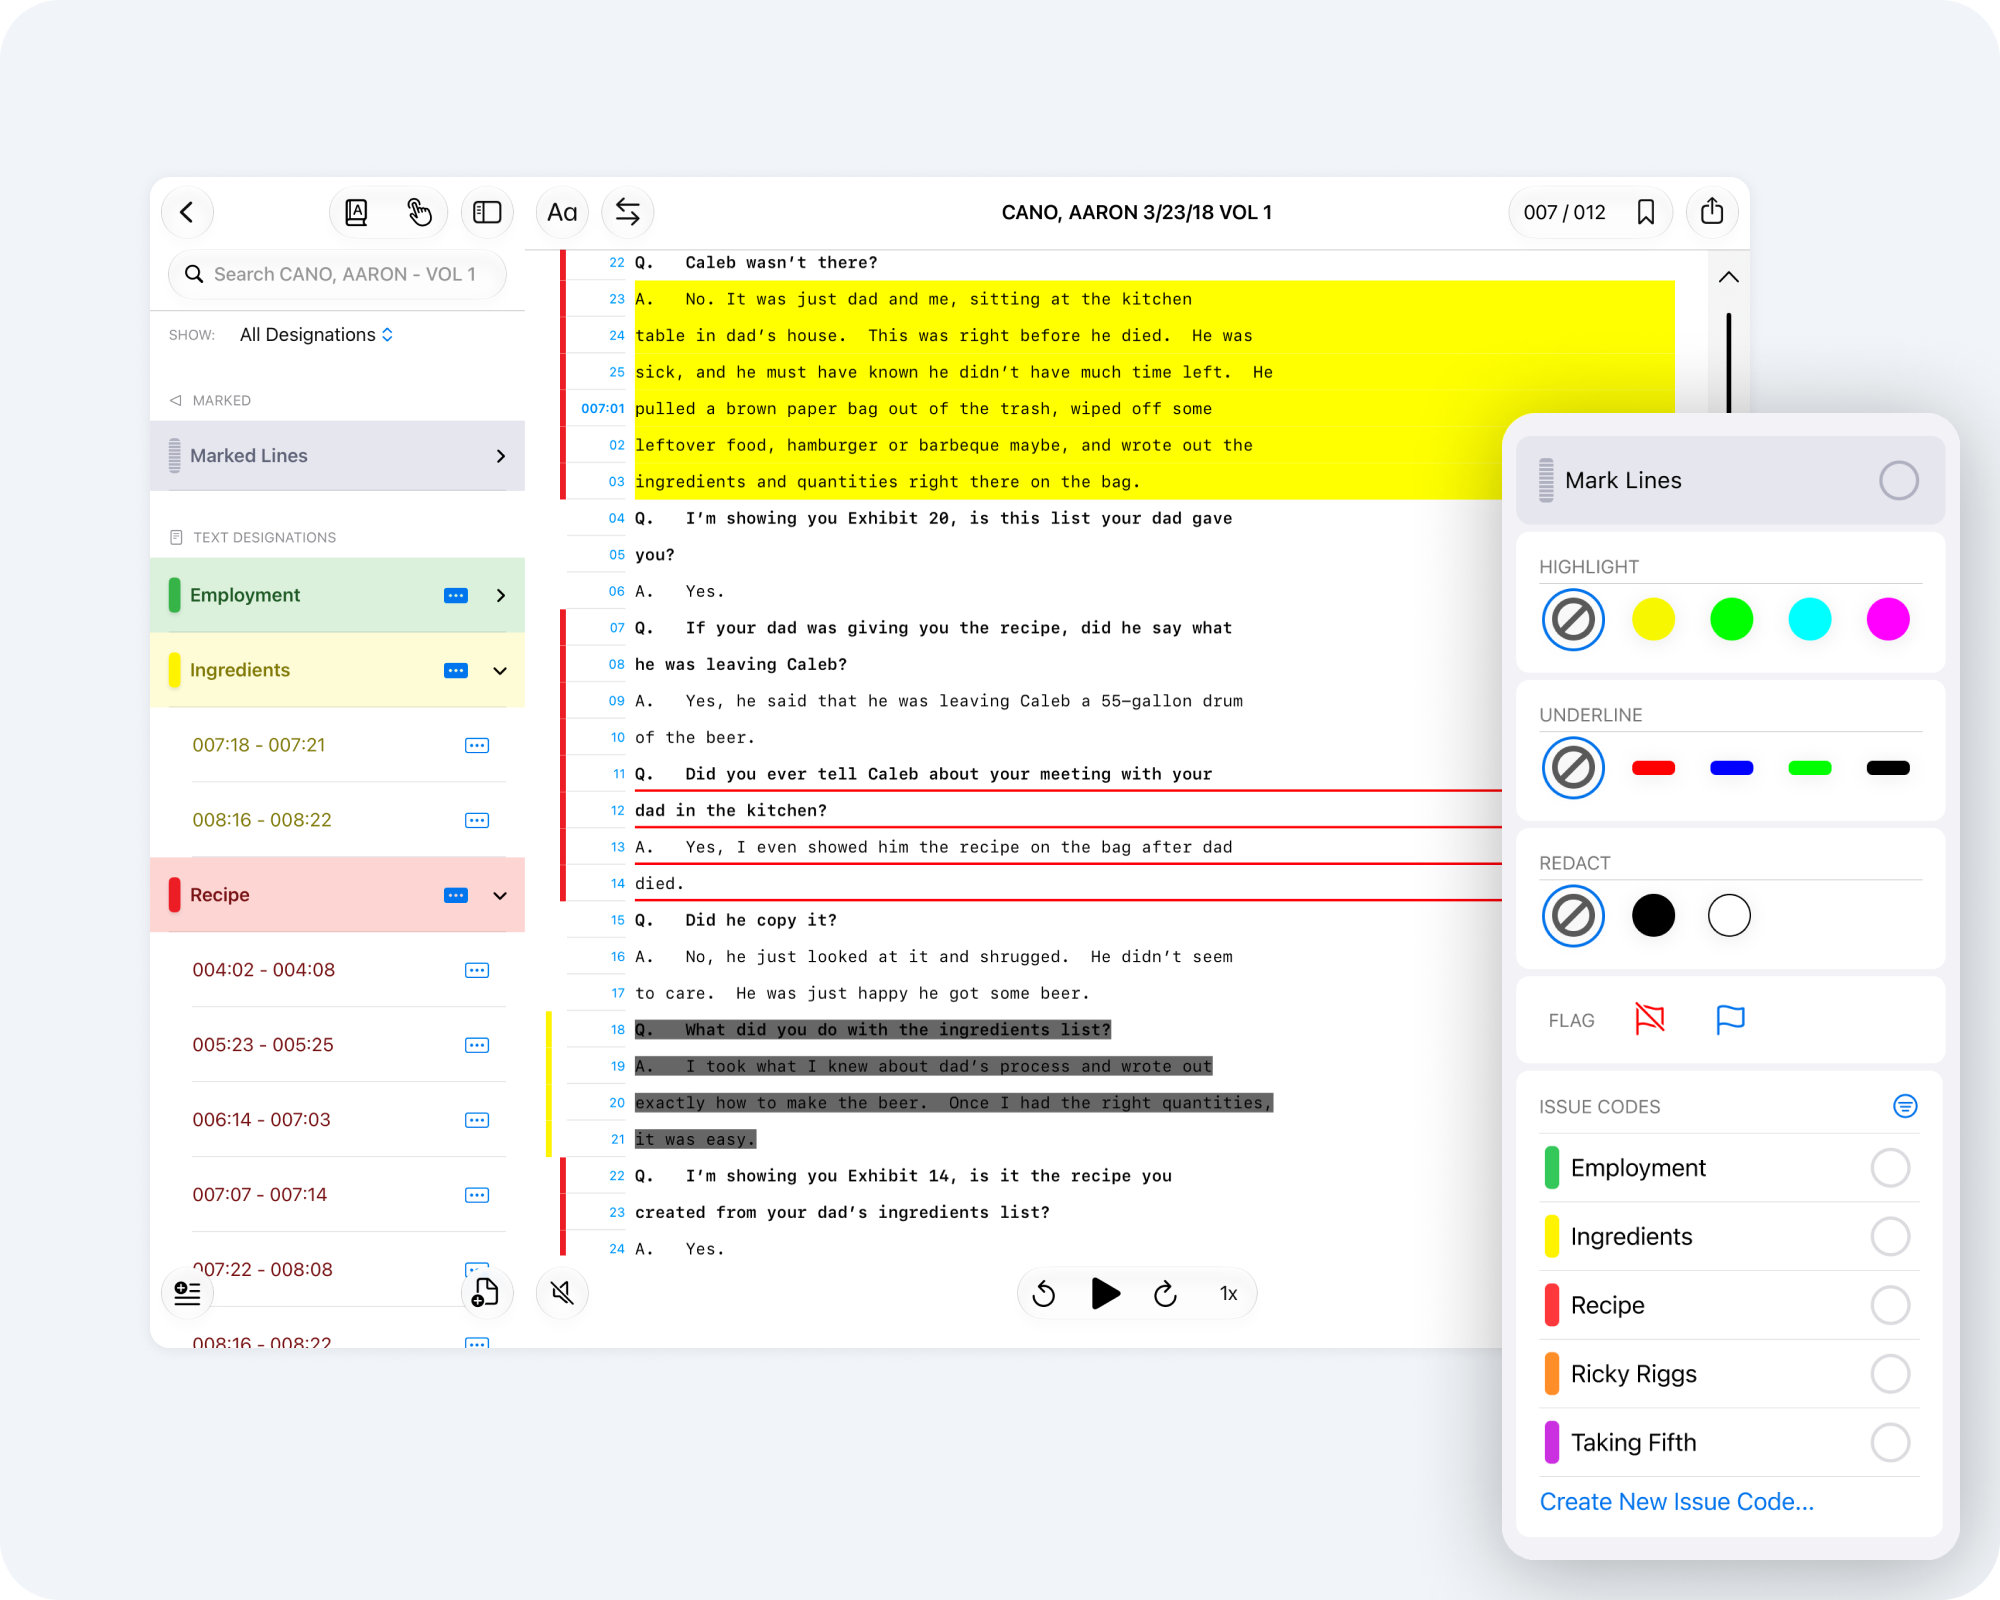The width and height of the screenshot is (2000, 1600).
Task: Select the Taking Fifth issue code circle
Action: [1890, 1443]
